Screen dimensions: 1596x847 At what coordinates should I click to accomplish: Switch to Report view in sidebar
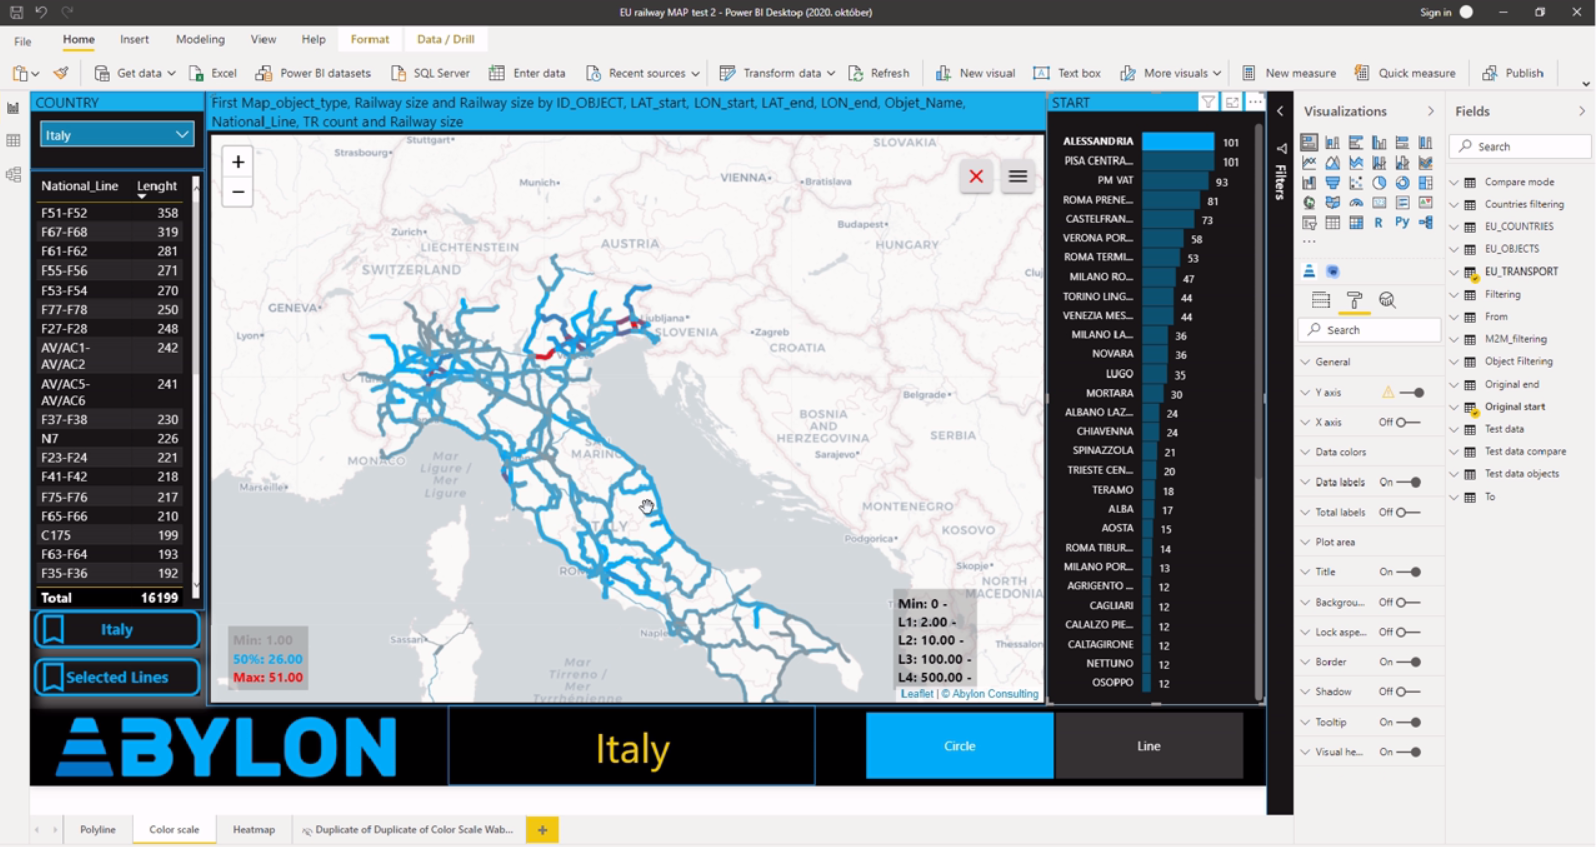[x=14, y=108]
